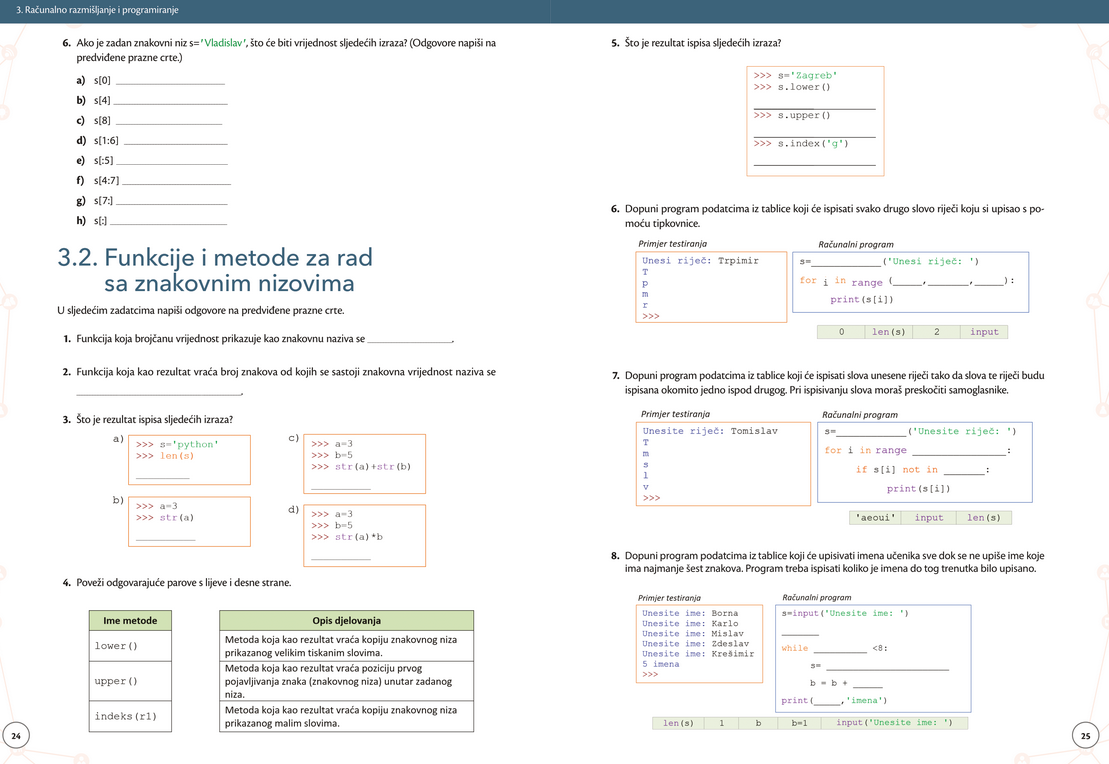This screenshot has width=1109, height=764.
Task: Click section heading '3.2. Funkcije i metode za rad'
Action: coord(215,257)
